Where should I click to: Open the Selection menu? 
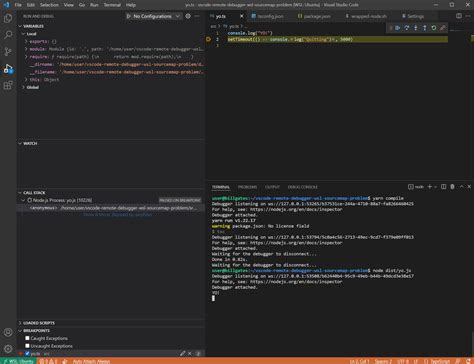click(49, 5)
